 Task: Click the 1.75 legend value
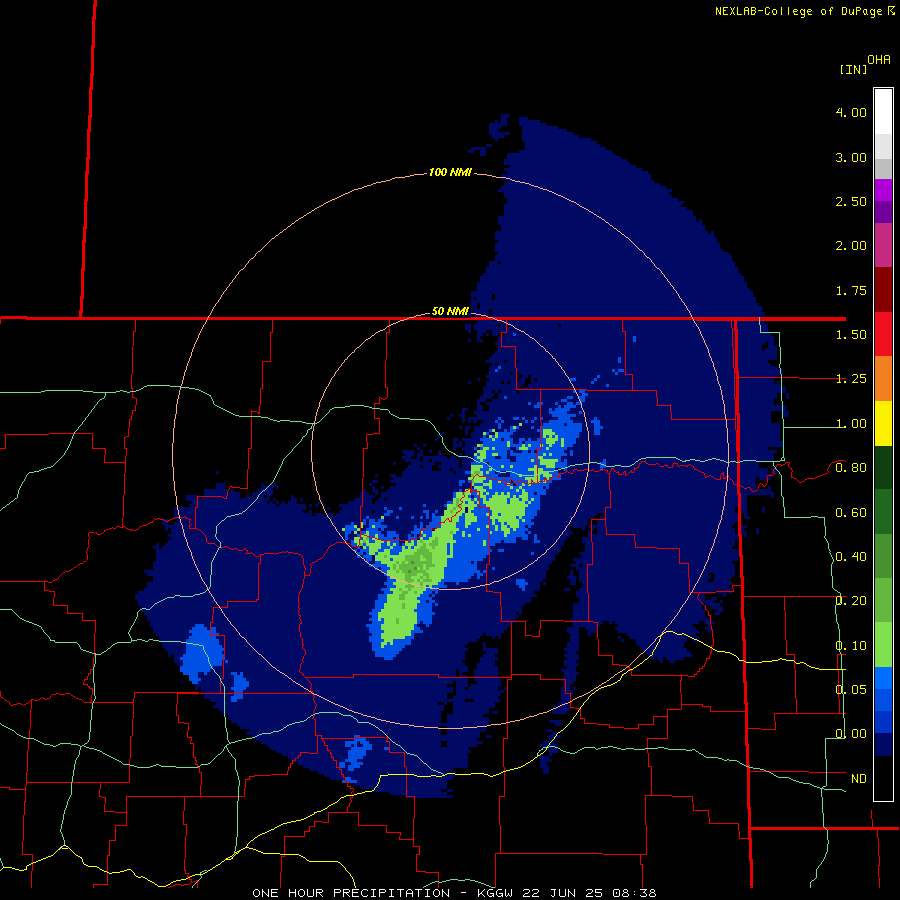click(851, 290)
